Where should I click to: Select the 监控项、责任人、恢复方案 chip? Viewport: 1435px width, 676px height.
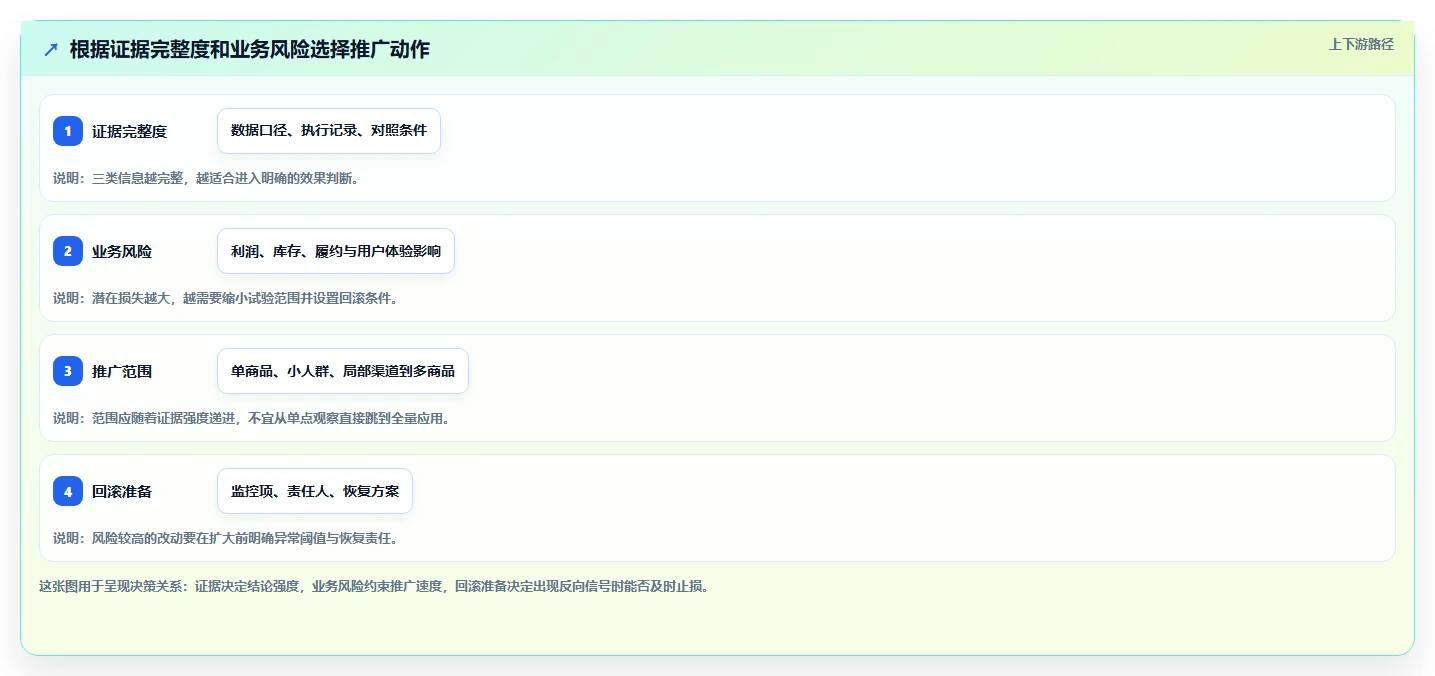point(315,491)
